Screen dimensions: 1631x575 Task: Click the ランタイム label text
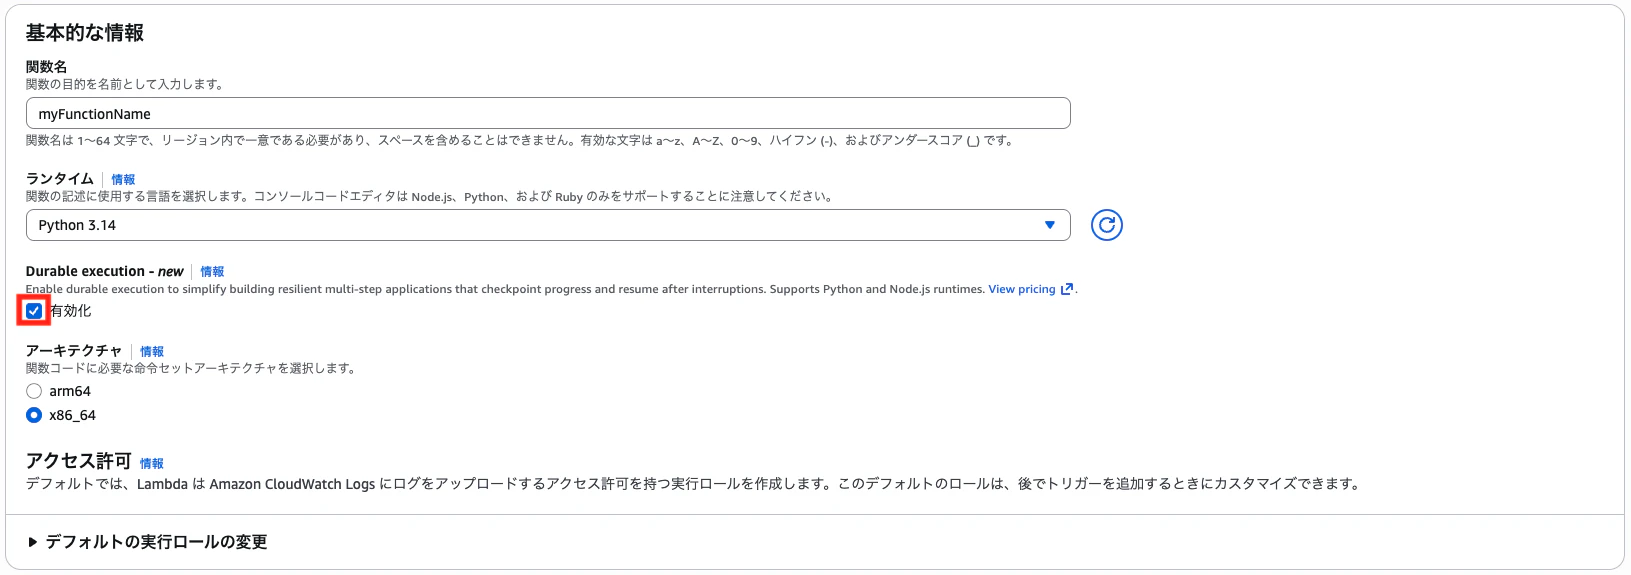pos(60,179)
